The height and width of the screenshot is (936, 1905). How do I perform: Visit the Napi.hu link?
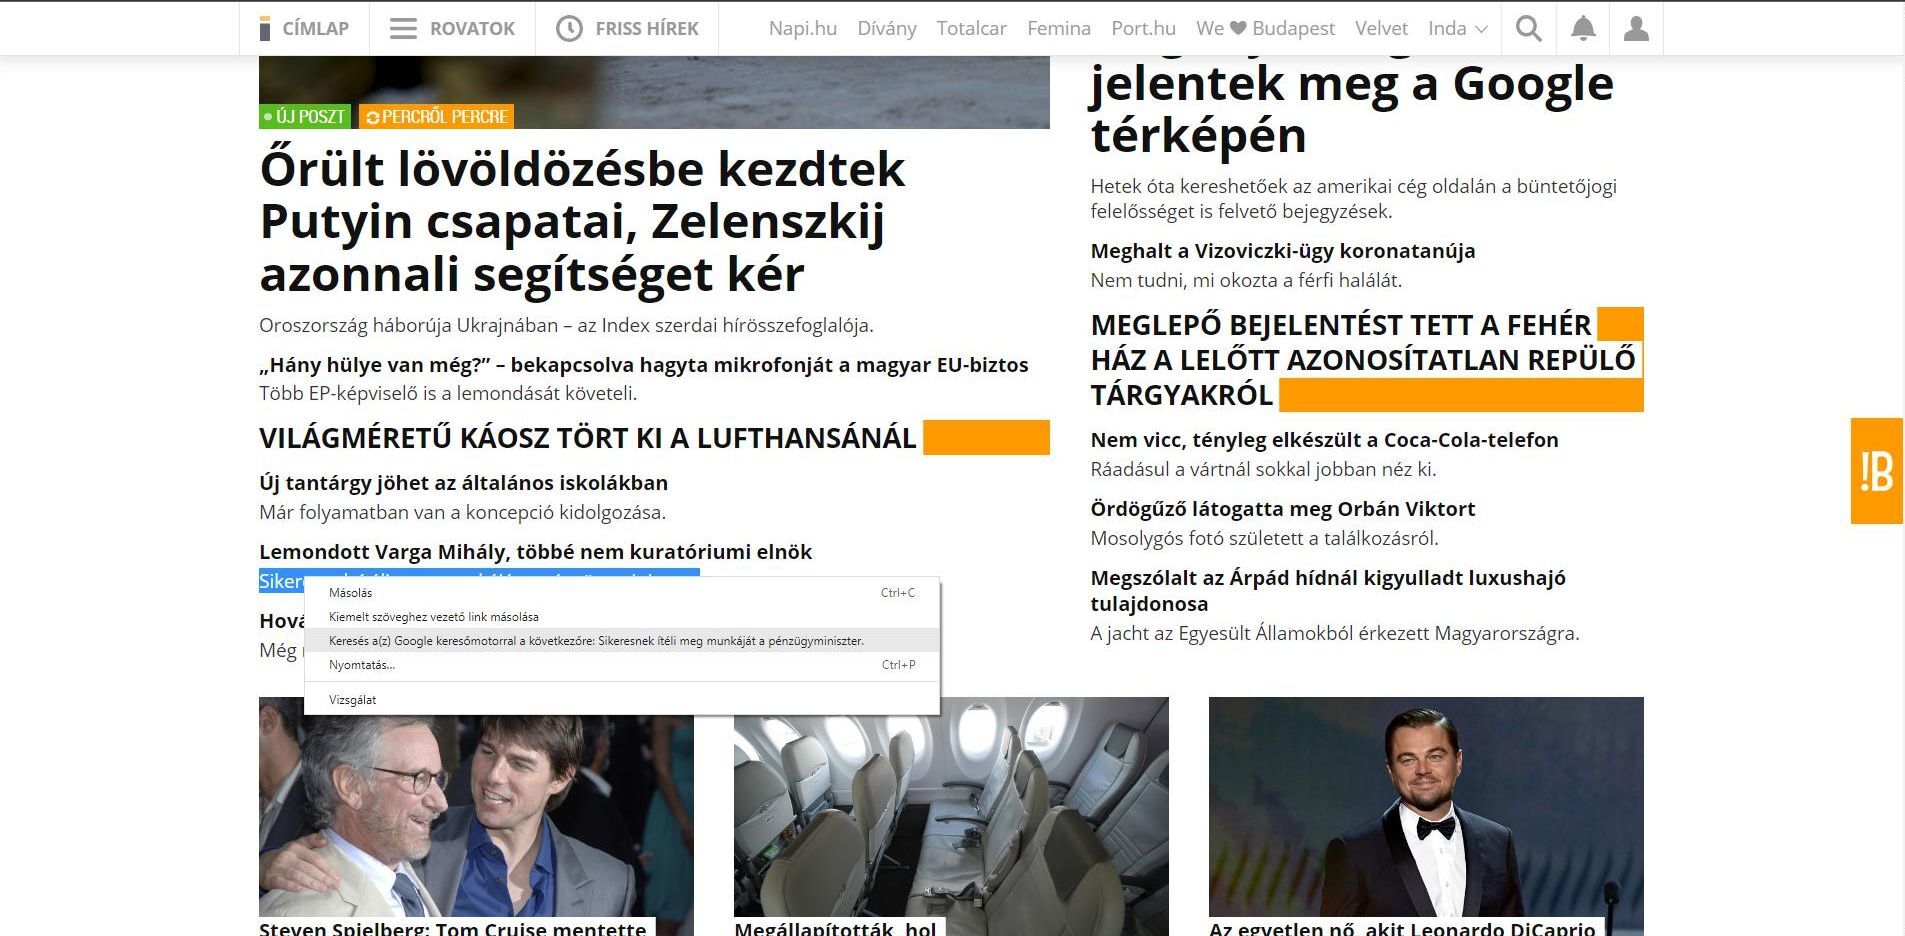pyautogui.click(x=803, y=29)
